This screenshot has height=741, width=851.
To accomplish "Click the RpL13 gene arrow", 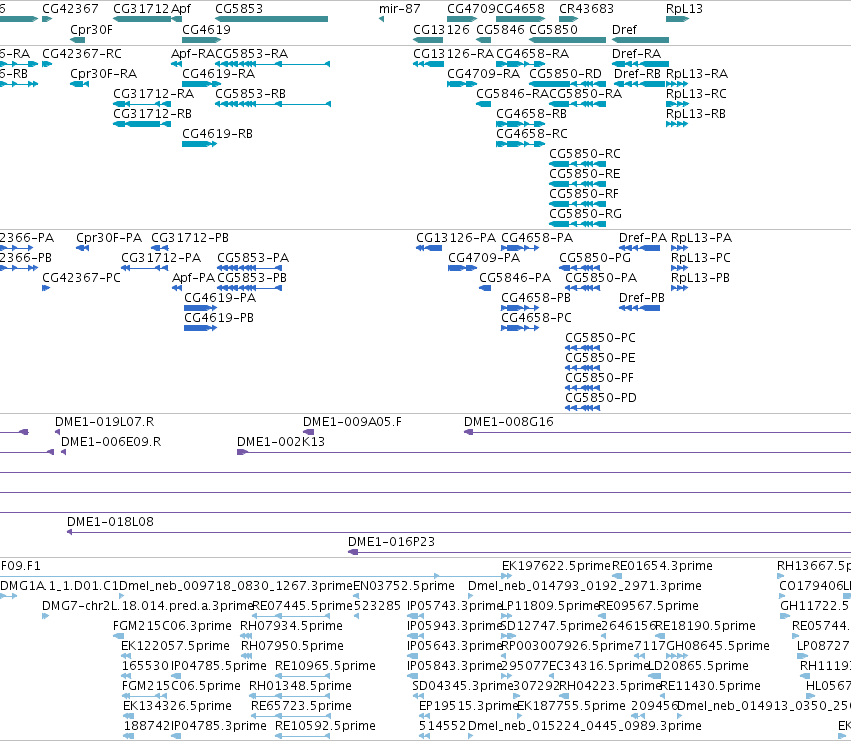I will [677, 19].
